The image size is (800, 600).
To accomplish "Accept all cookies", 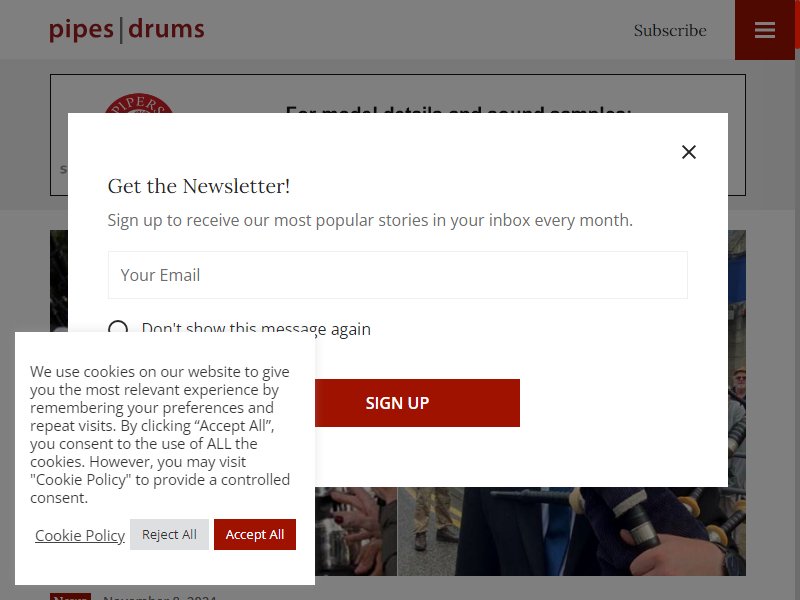I will coord(255,534).
